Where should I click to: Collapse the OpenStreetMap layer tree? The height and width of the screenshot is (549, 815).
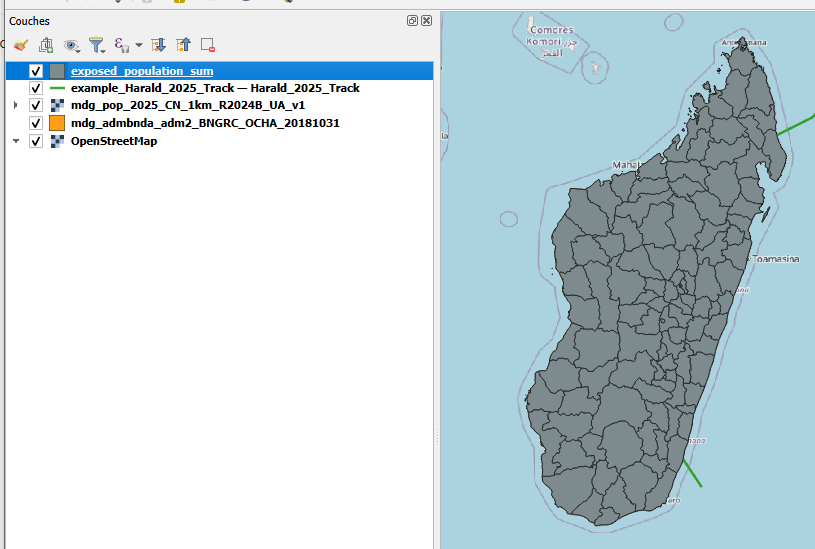point(15,141)
